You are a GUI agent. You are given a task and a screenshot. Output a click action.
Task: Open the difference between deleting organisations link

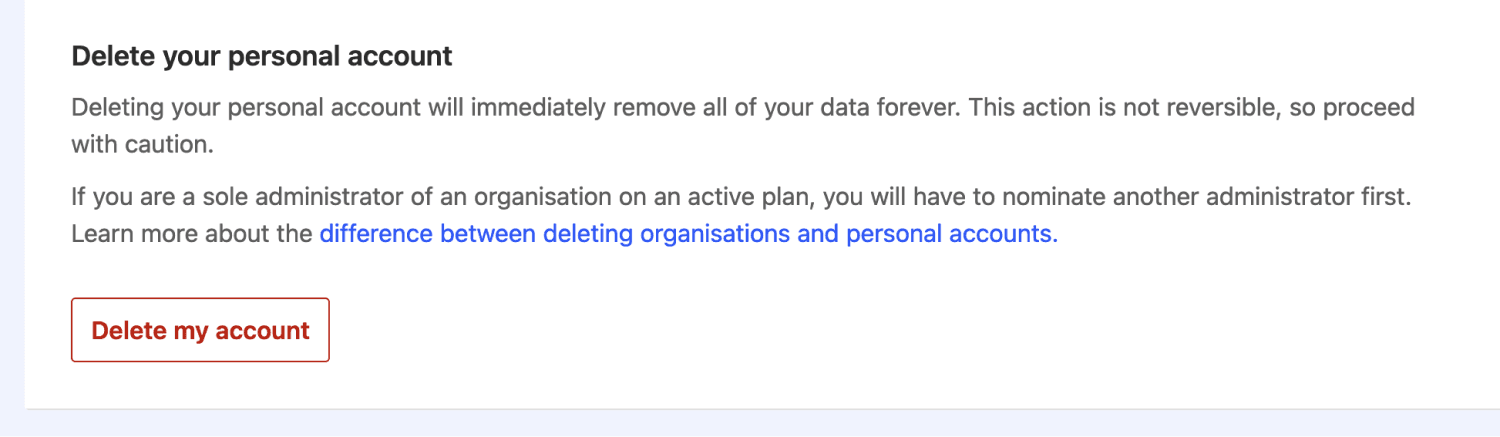coord(688,235)
